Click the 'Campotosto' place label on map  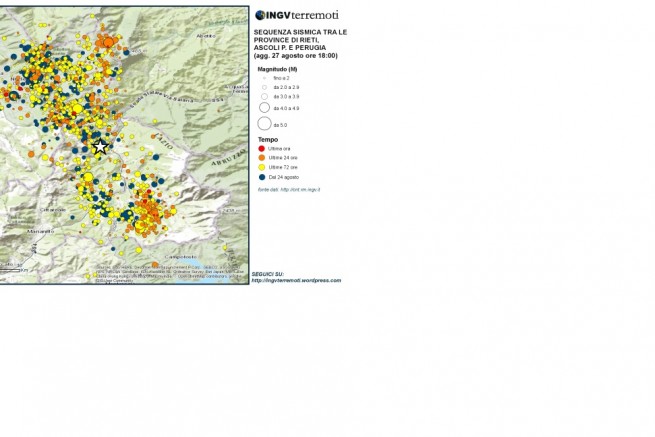(181, 254)
